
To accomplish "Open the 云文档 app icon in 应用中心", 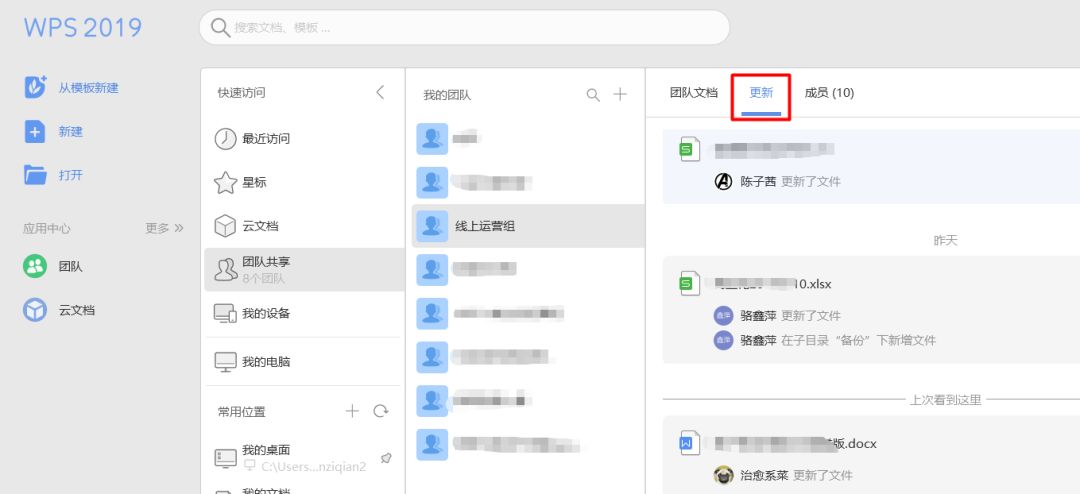I will [35, 310].
